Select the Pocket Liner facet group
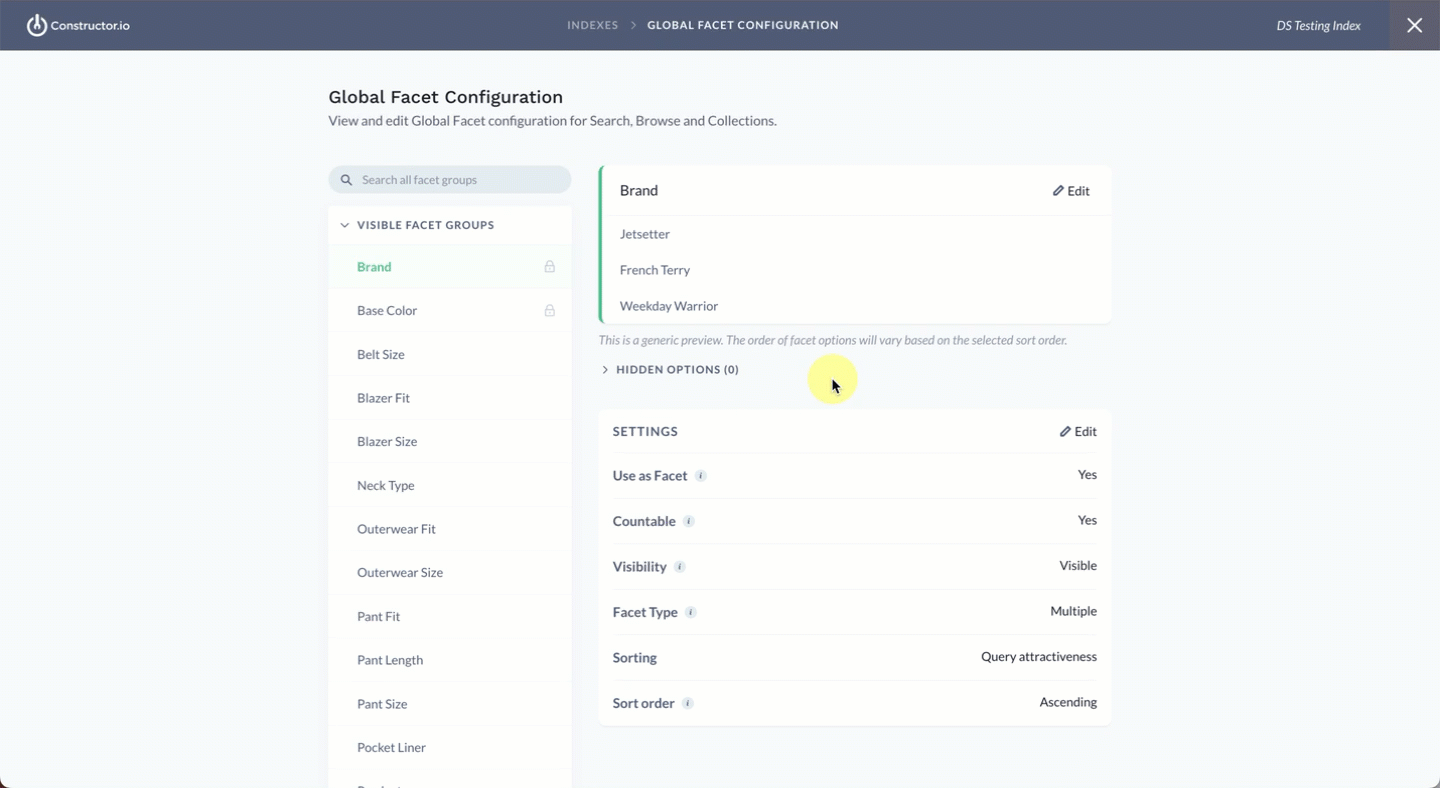Image resolution: width=1440 pixels, height=788 pixels. coord(450,747)
